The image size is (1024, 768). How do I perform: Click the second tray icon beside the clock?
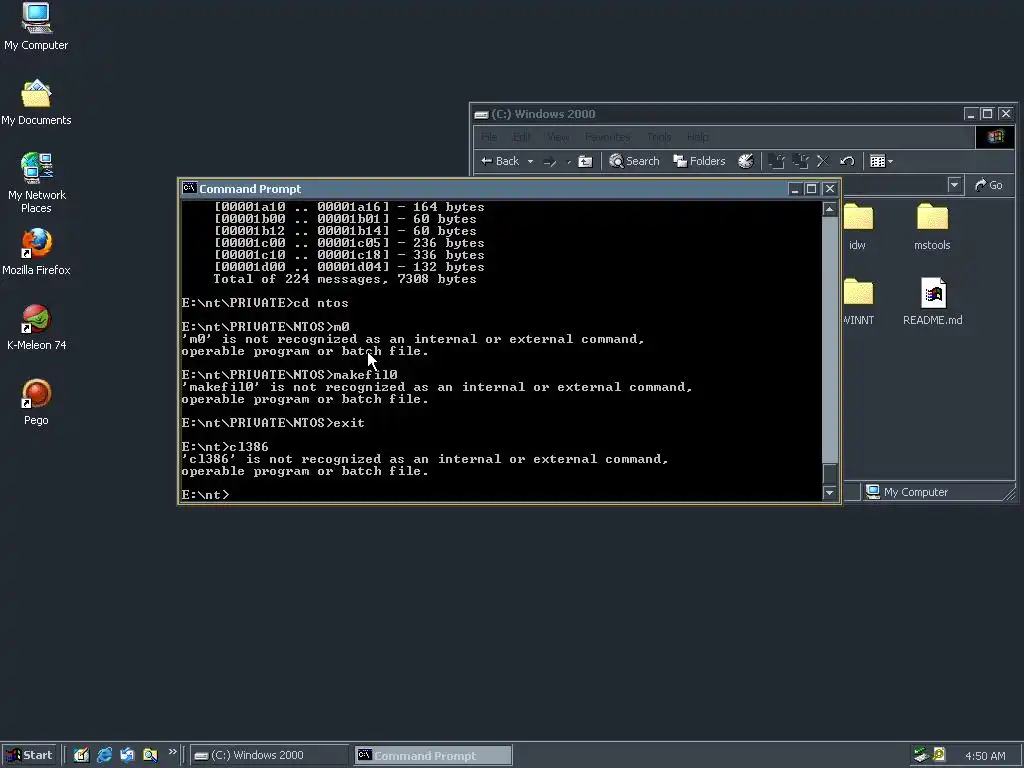pos(938,755)
